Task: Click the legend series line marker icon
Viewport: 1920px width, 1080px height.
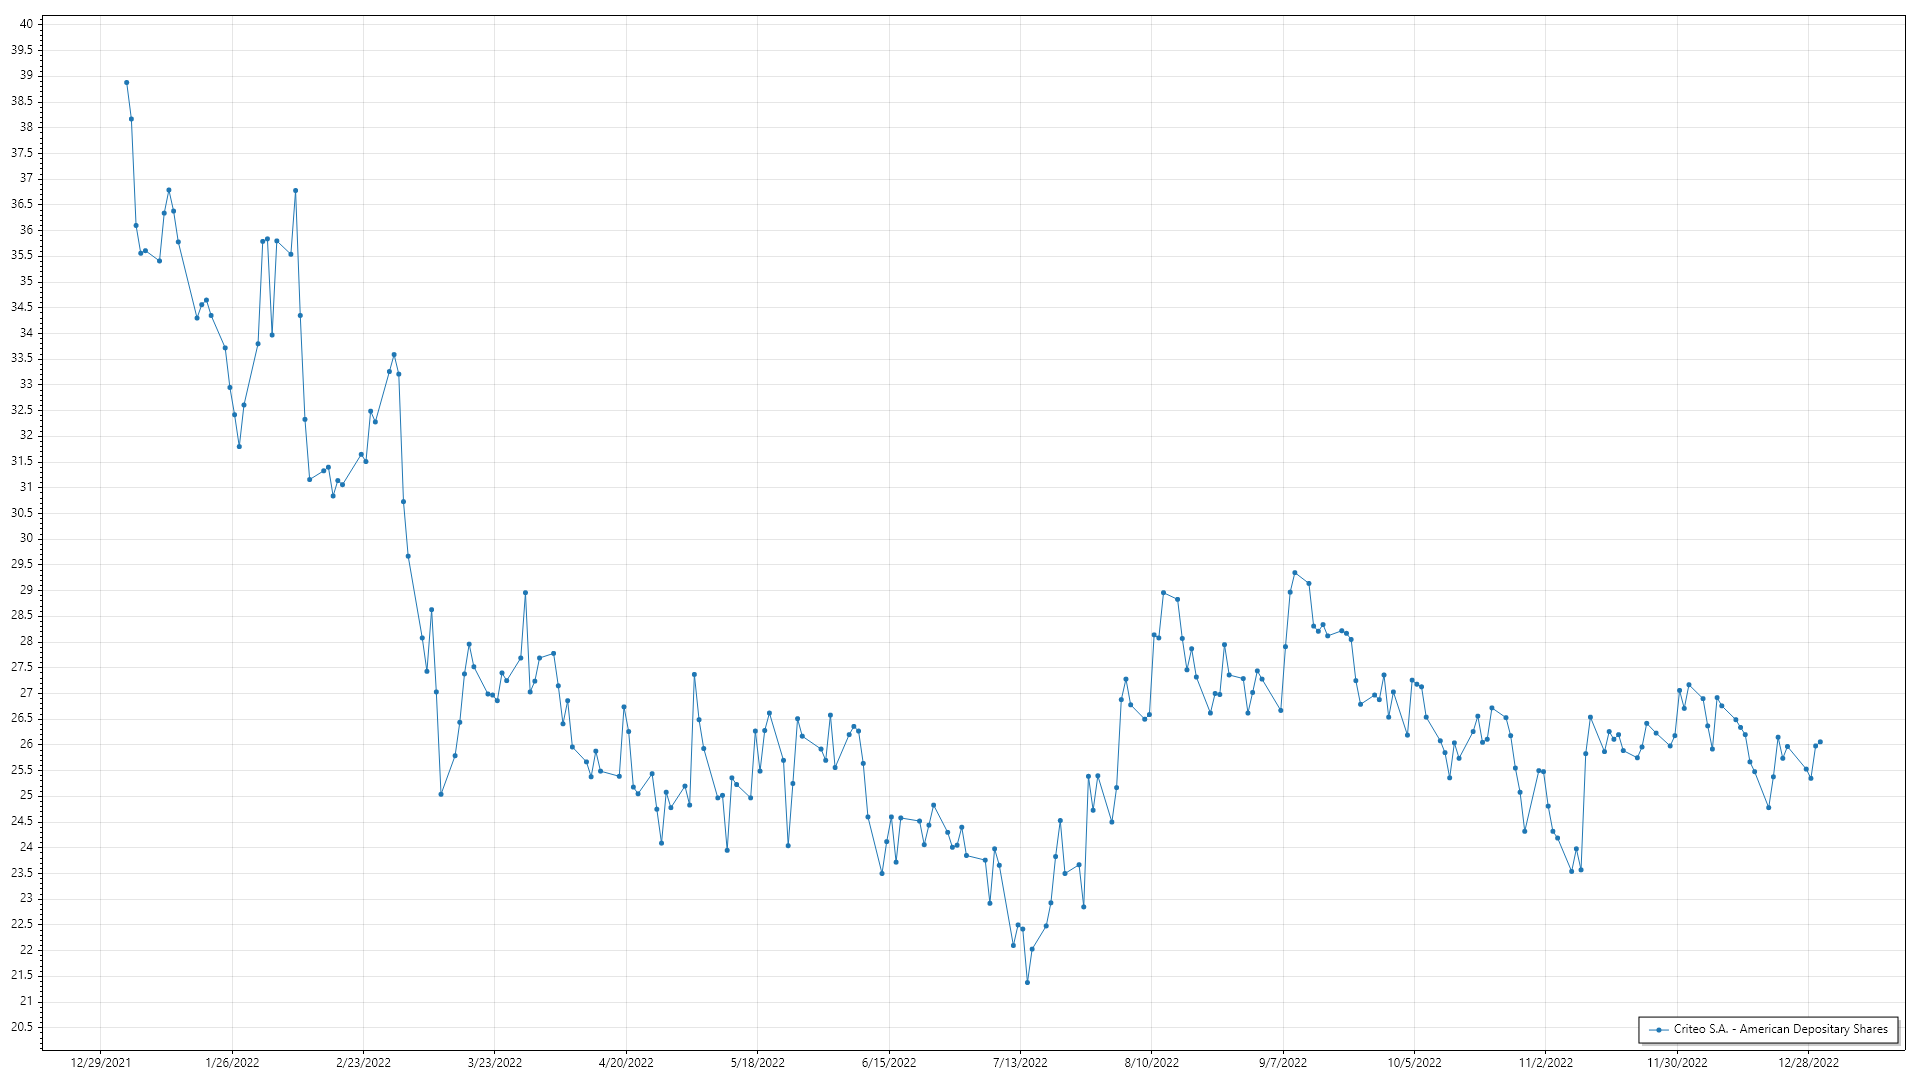Action: click(1659, 1030)
